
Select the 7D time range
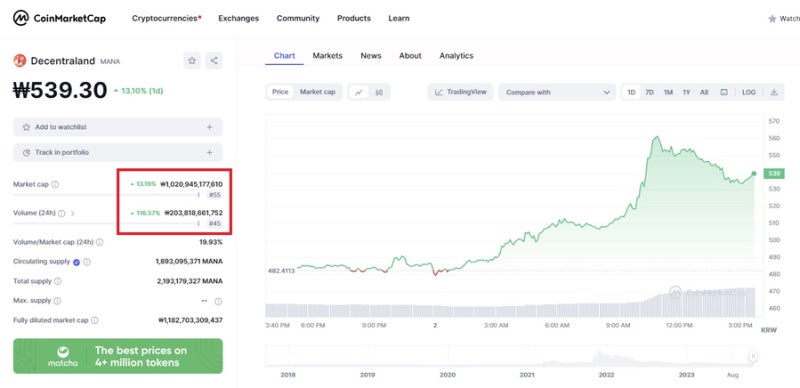[649, 92]
